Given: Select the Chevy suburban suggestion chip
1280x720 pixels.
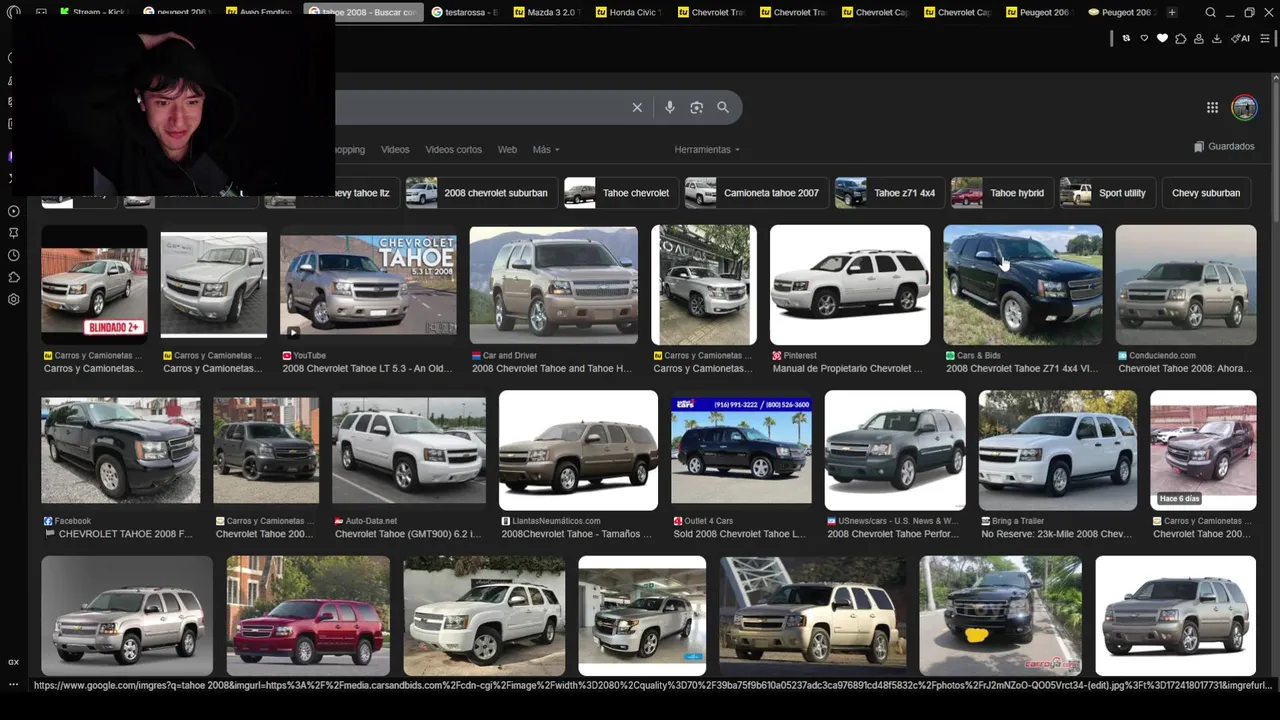Looking at the screenshot, I should point(1206,193).
